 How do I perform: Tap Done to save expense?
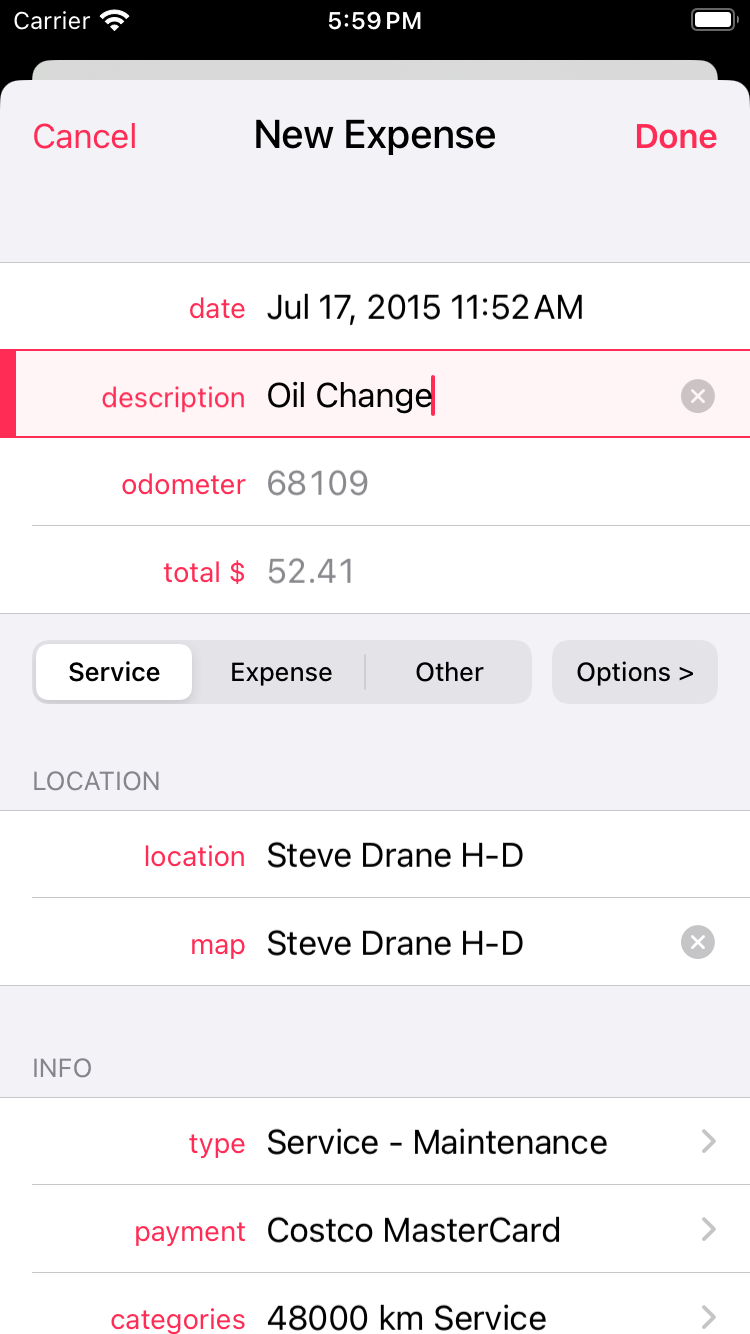tap(676, 136)
